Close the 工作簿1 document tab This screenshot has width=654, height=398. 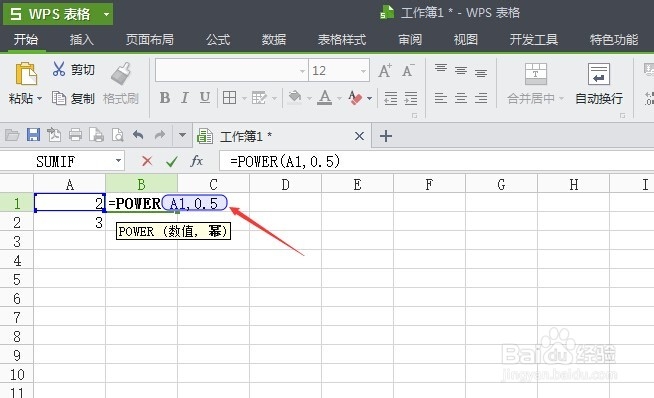click(359, 136)
